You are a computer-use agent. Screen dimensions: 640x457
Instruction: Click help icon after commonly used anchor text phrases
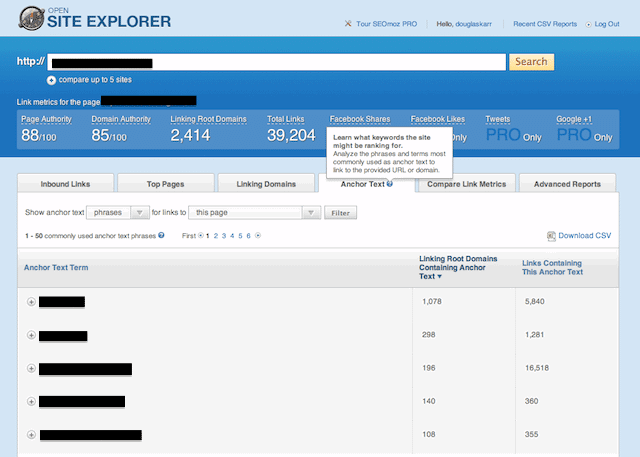tap(161, 235)
